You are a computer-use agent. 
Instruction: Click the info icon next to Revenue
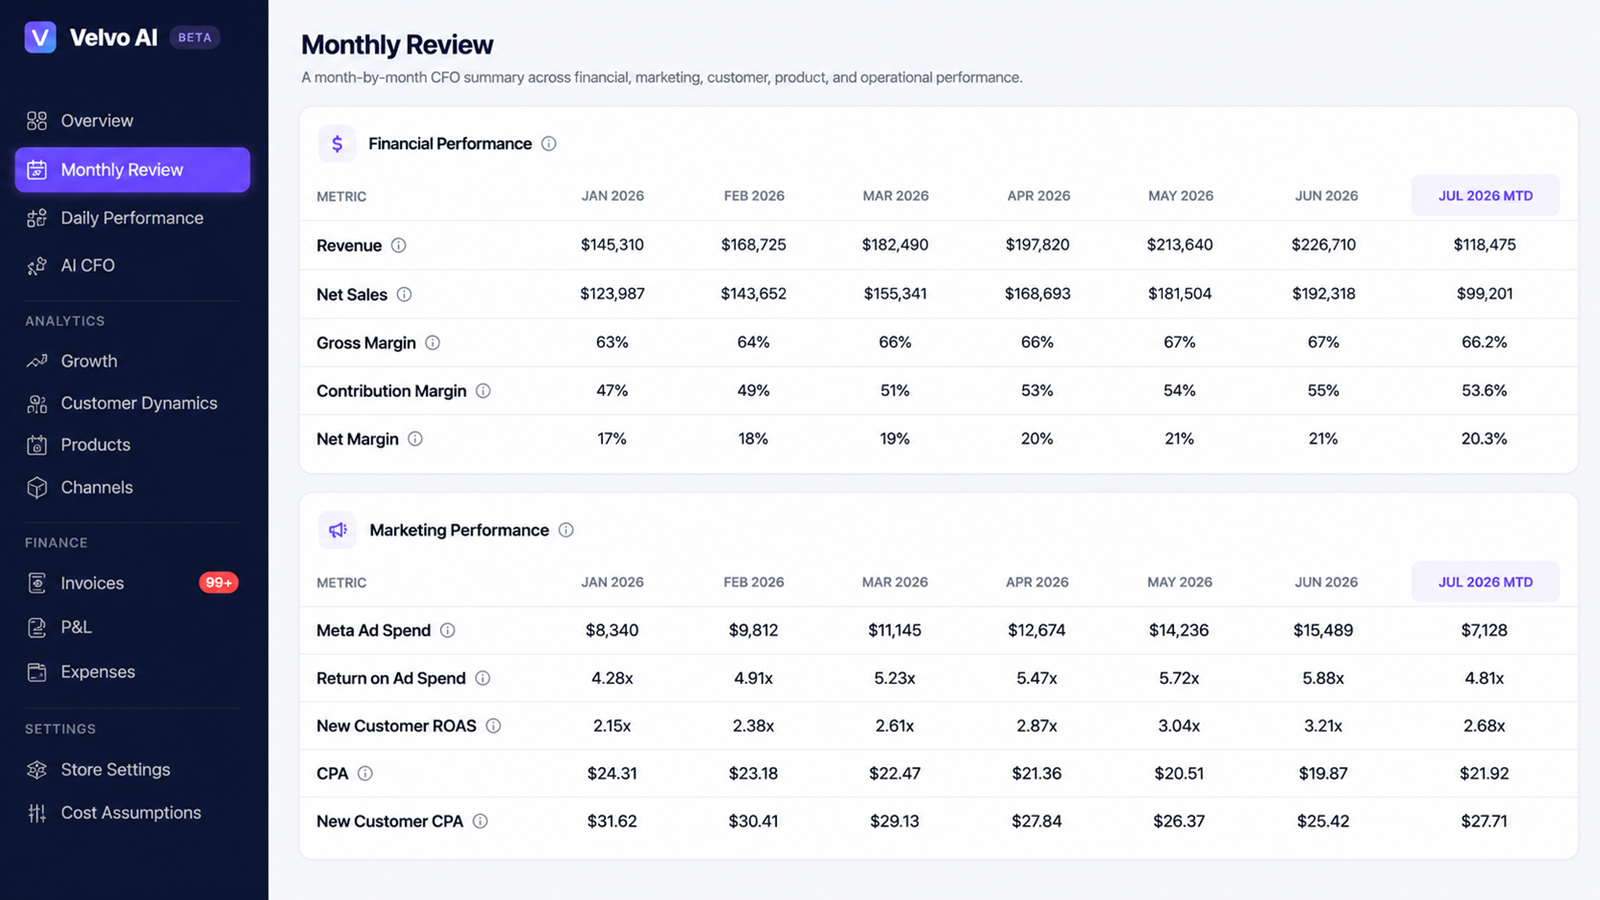[398, 245]
